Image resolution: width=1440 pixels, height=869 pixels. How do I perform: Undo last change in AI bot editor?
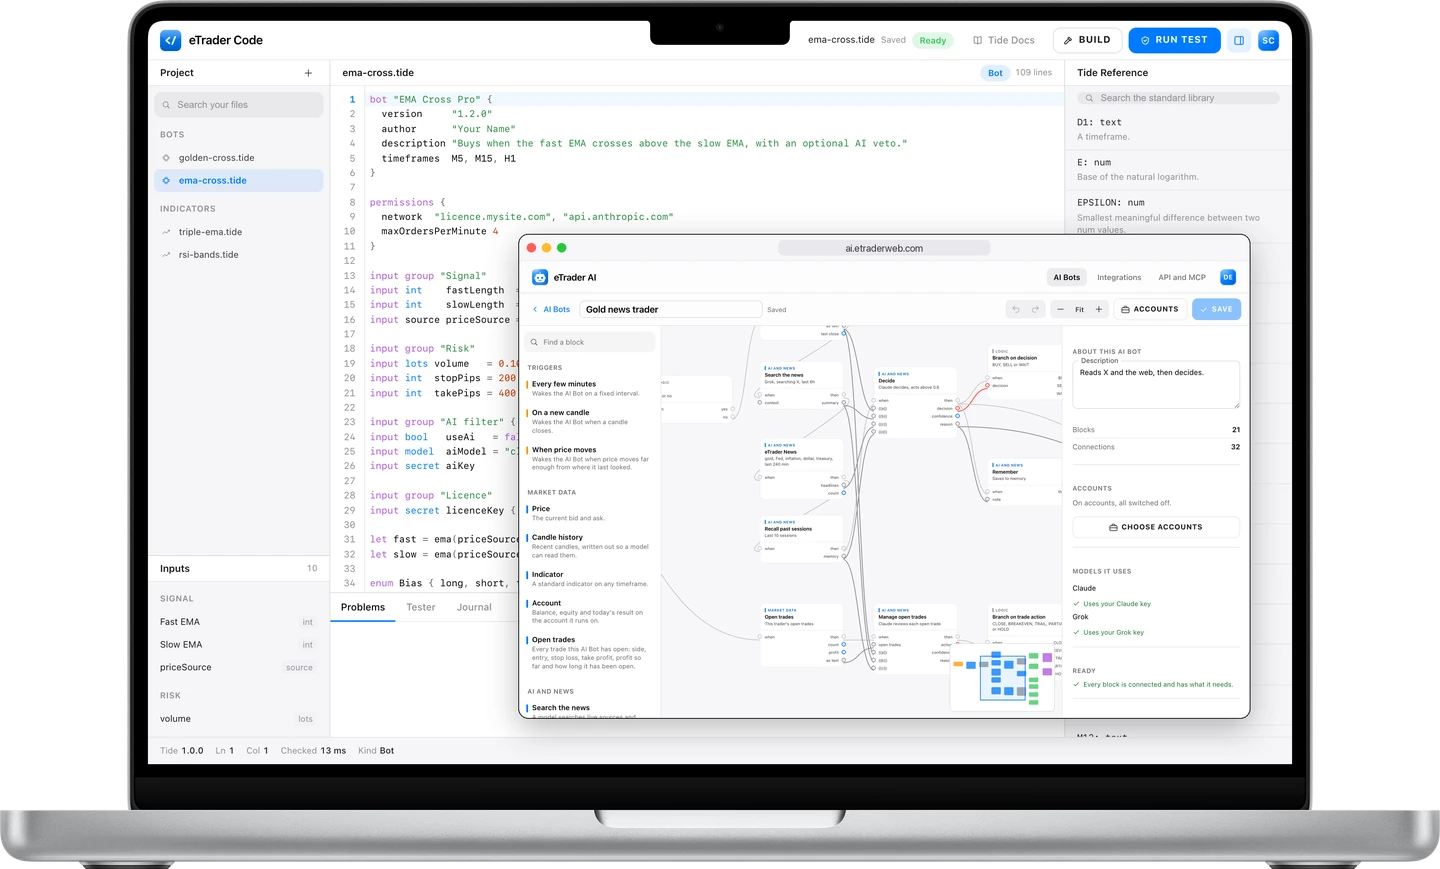click(x=1016, y=309)
